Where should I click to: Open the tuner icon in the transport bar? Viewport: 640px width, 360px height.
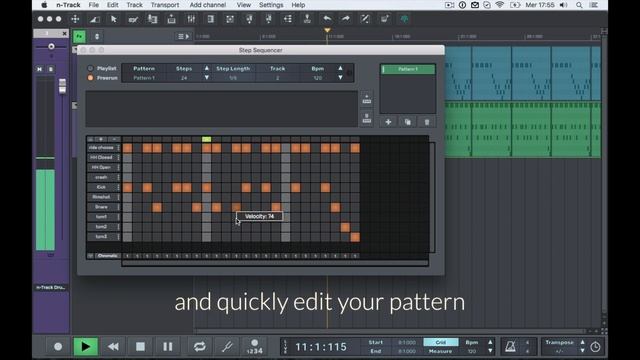coord(227,347)
